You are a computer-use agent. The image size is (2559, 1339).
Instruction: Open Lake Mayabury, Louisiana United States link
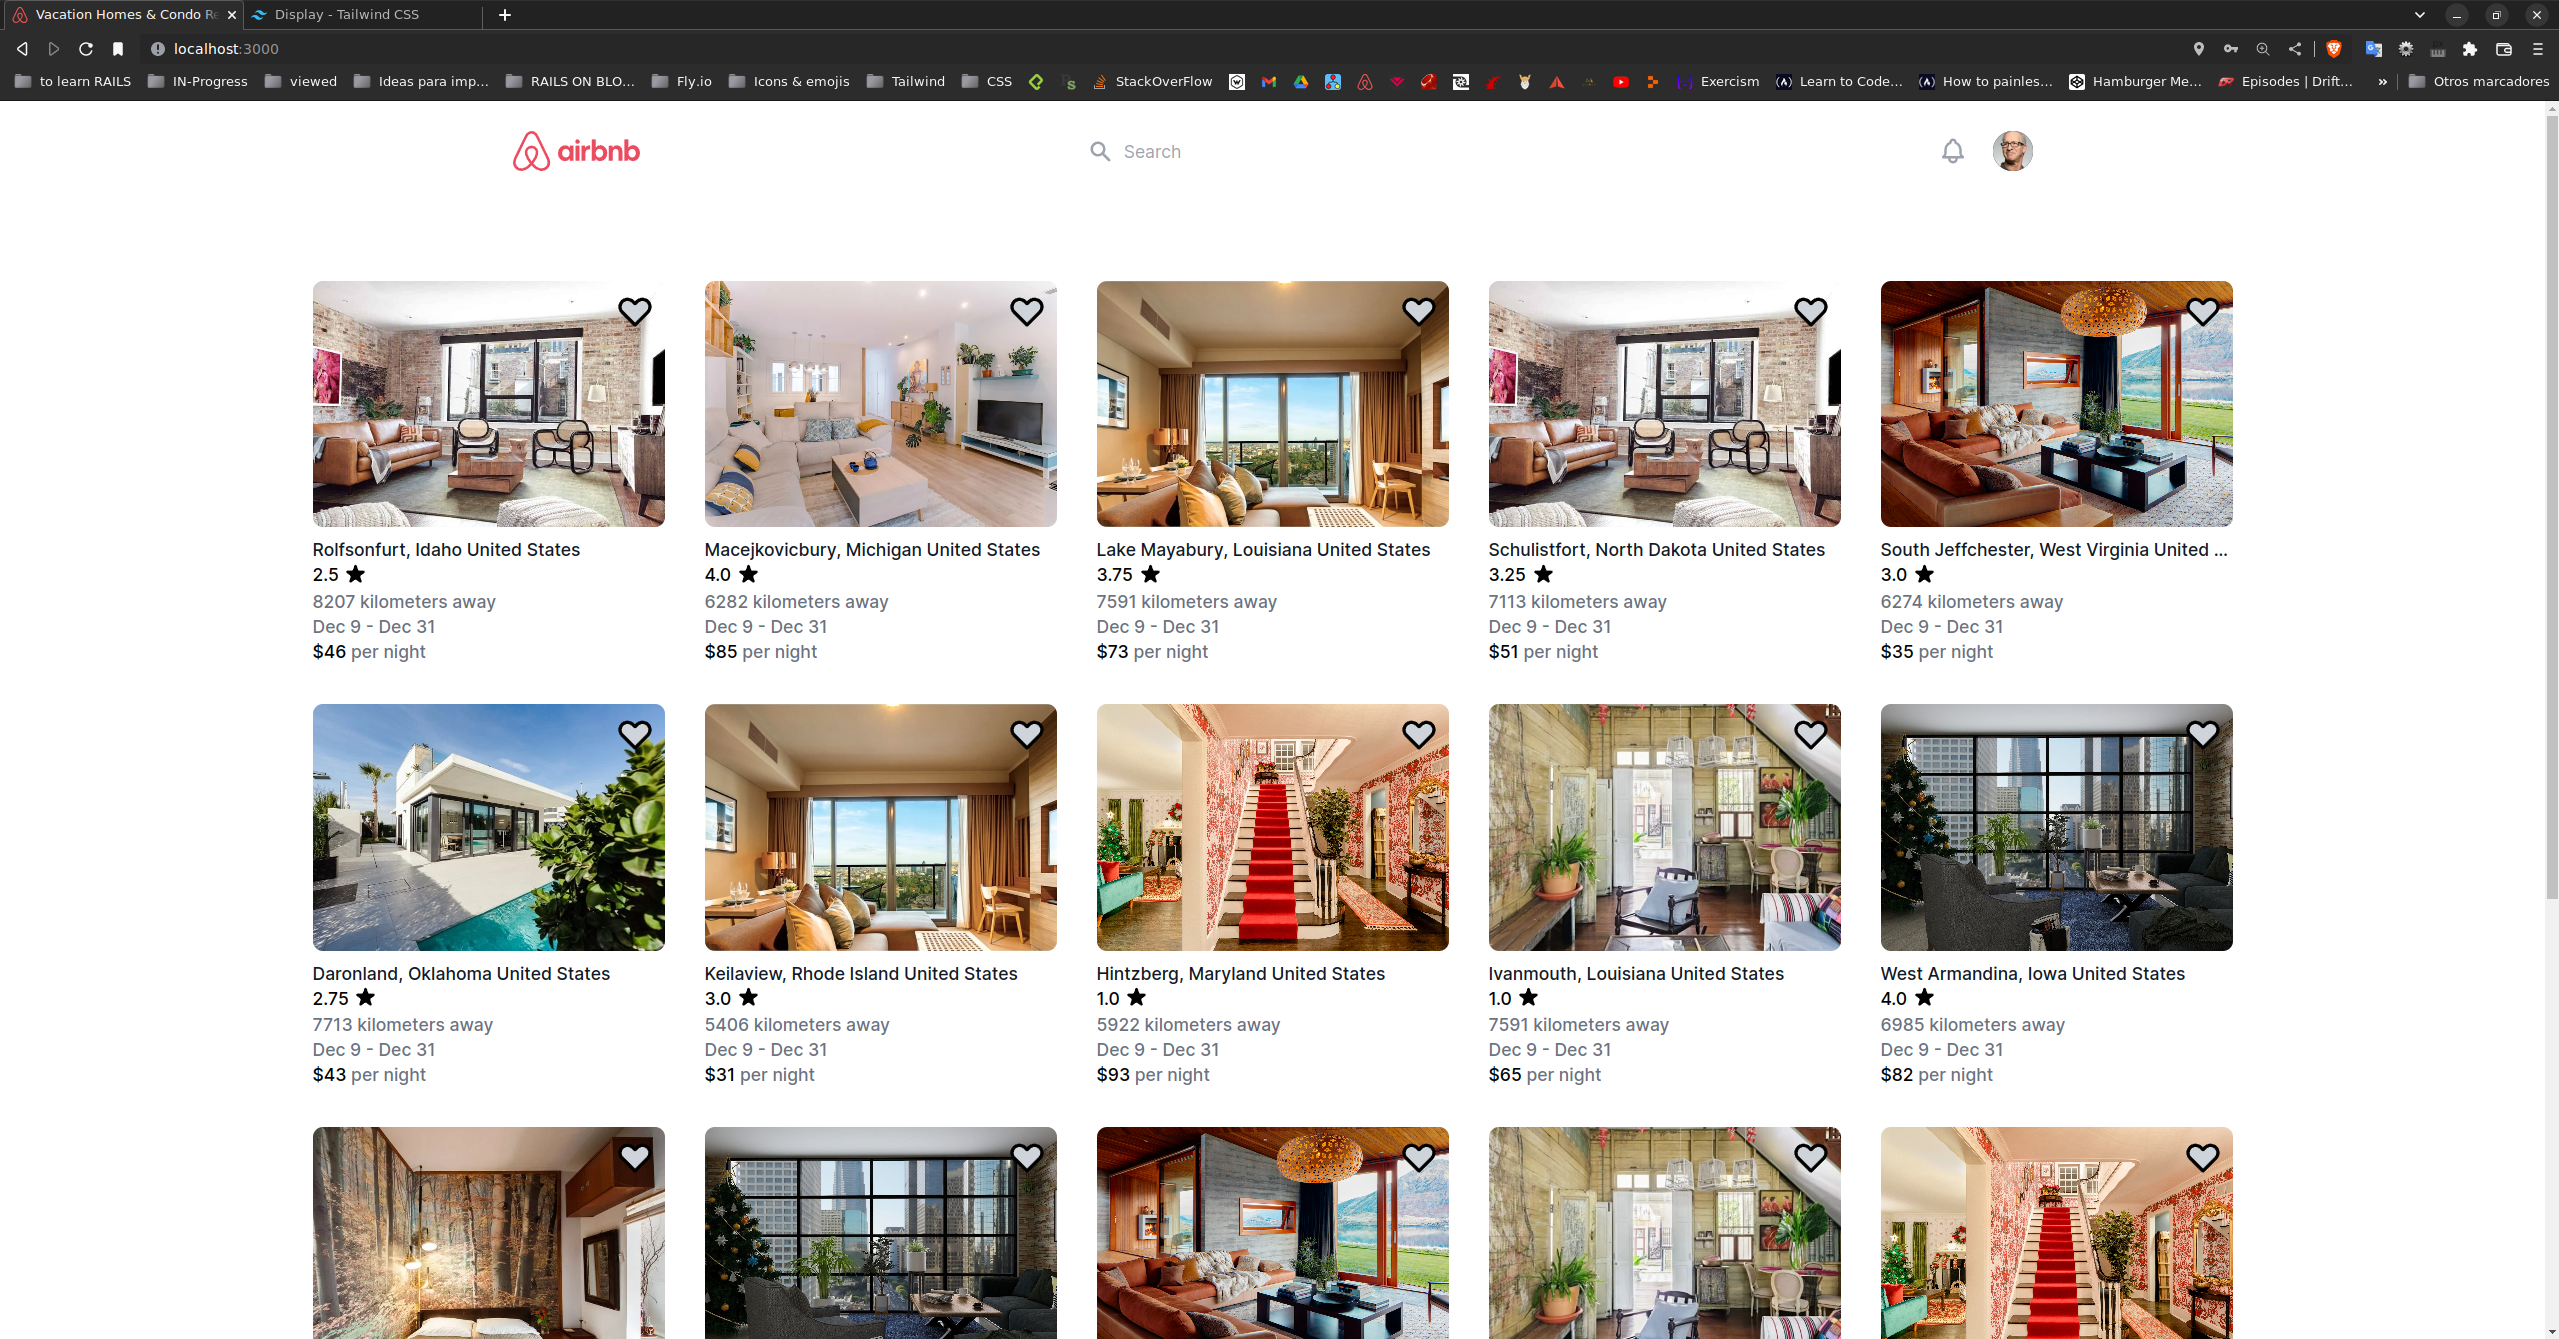pos(1263,550)
